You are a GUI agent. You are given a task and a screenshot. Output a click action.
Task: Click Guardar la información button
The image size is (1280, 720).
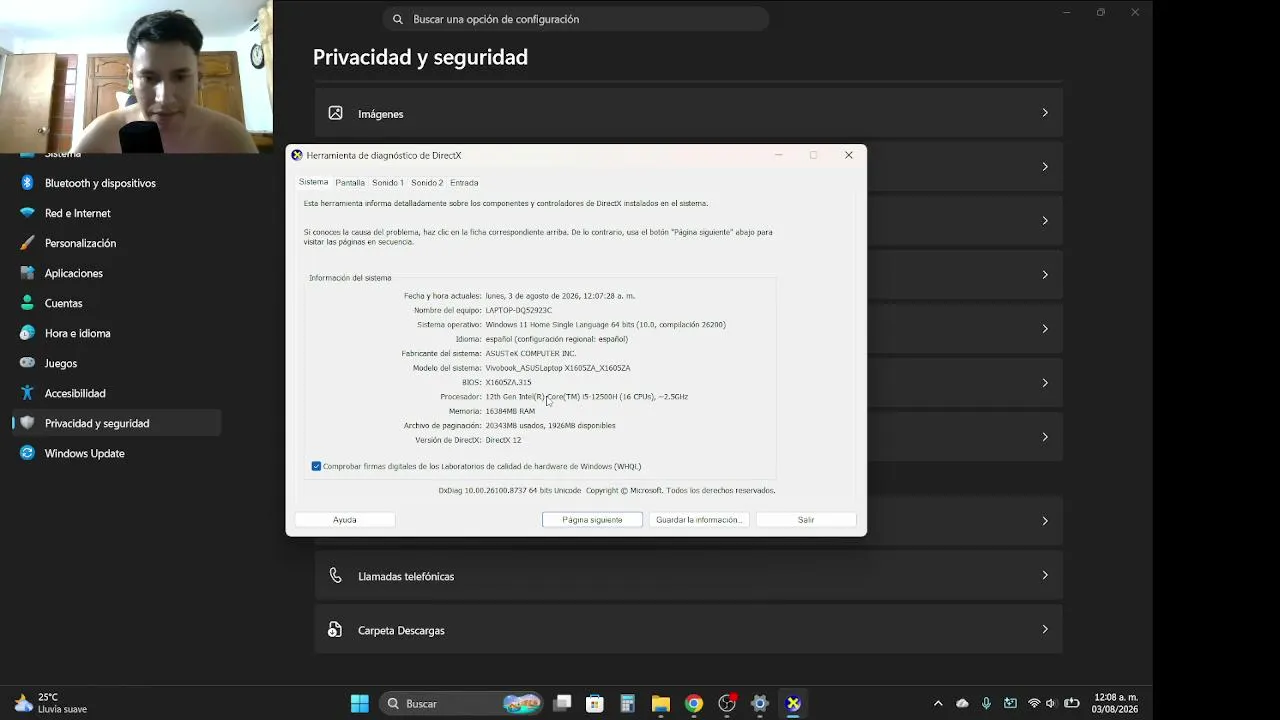699,520
